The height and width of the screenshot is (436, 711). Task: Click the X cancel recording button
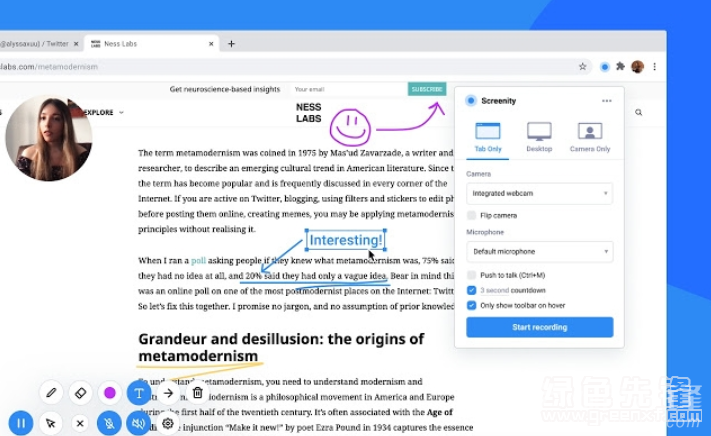click(x=80, y=423)
